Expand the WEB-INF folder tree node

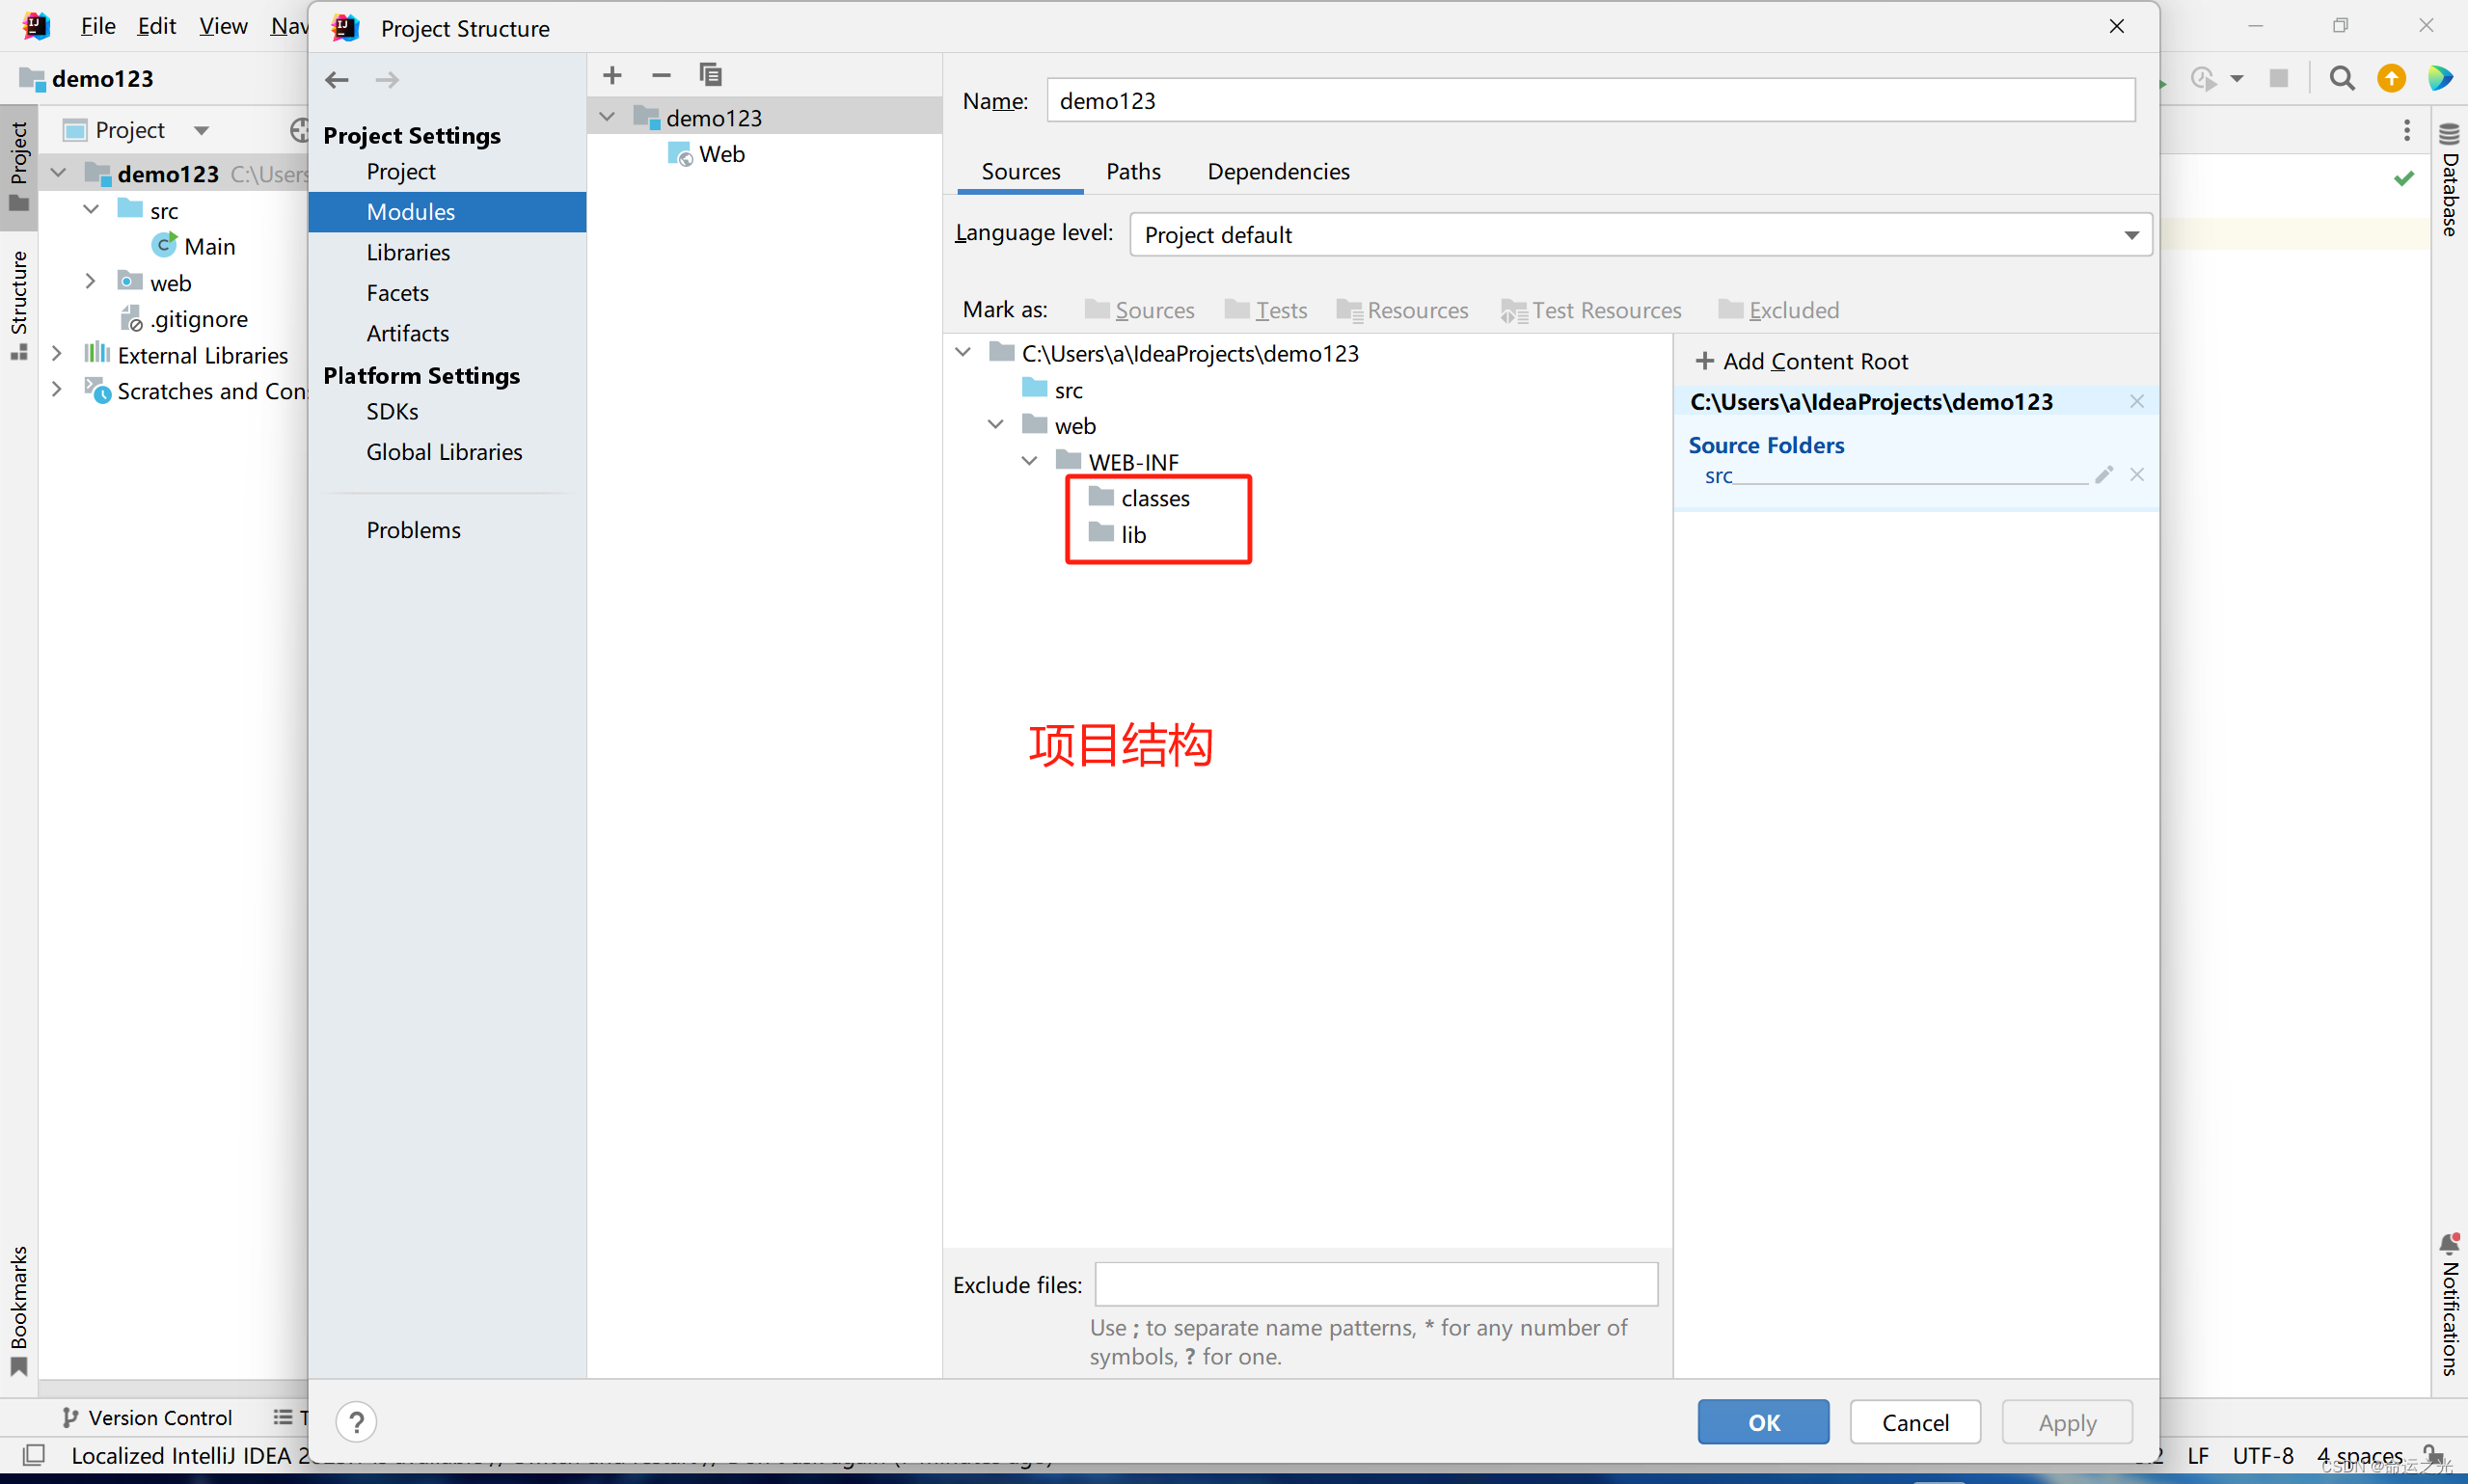1029,462
